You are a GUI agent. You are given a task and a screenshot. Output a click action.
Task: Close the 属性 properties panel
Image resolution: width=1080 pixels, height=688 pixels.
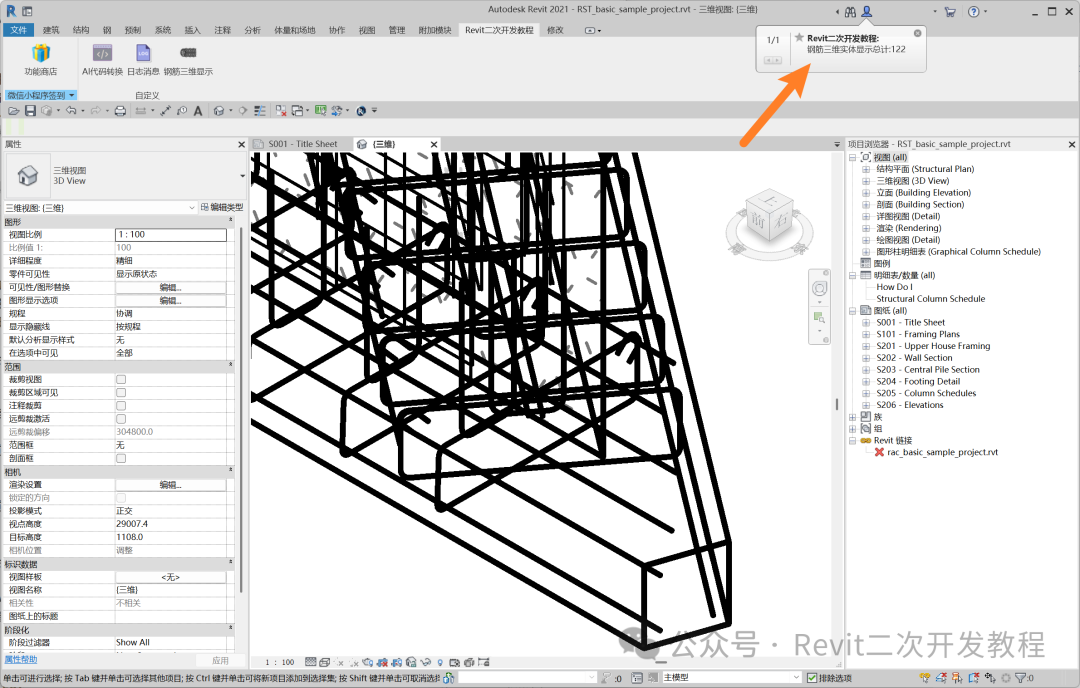(x=241, y=144)
